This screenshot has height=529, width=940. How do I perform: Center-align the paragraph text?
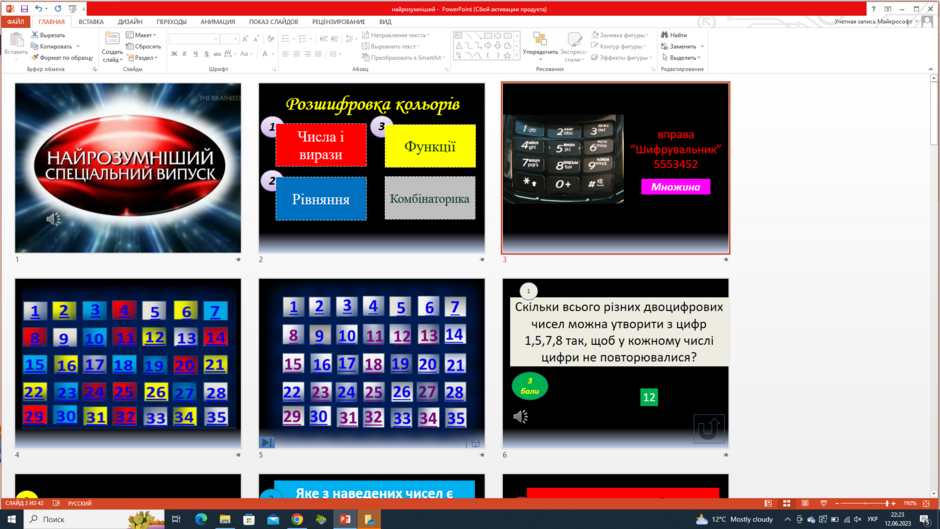[x=297, y=54]
